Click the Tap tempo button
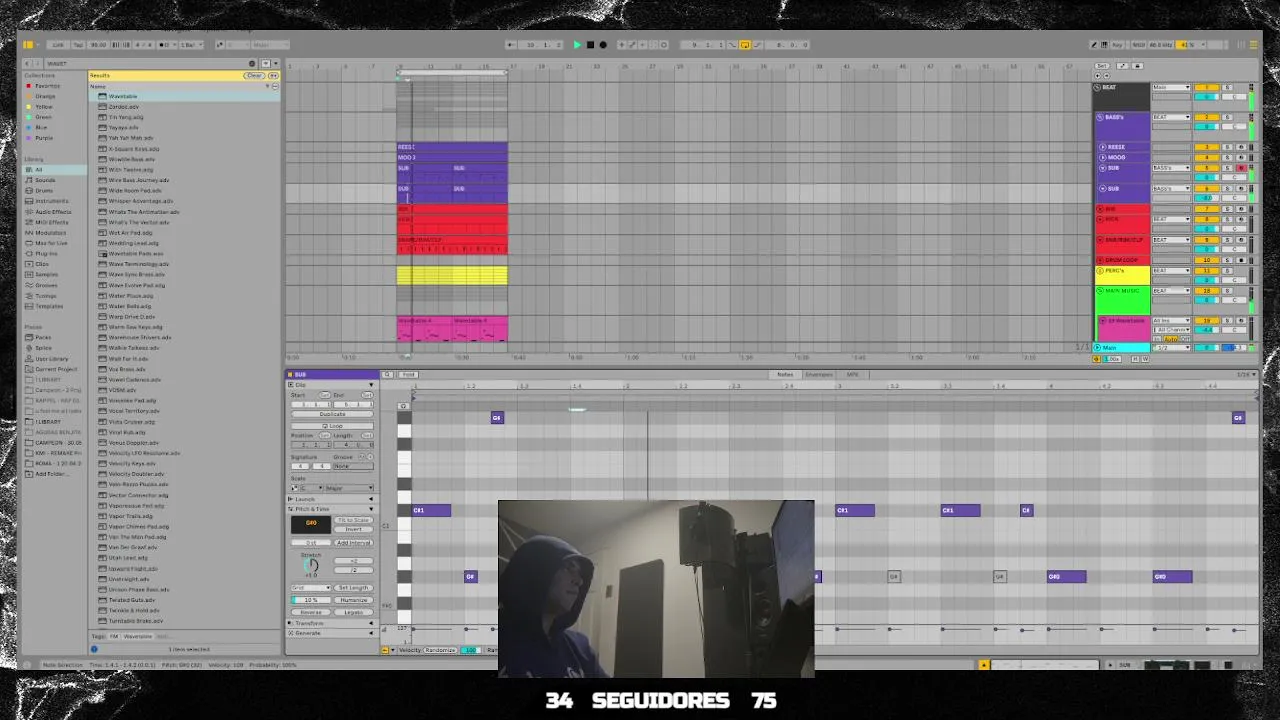 click(76, 45)
